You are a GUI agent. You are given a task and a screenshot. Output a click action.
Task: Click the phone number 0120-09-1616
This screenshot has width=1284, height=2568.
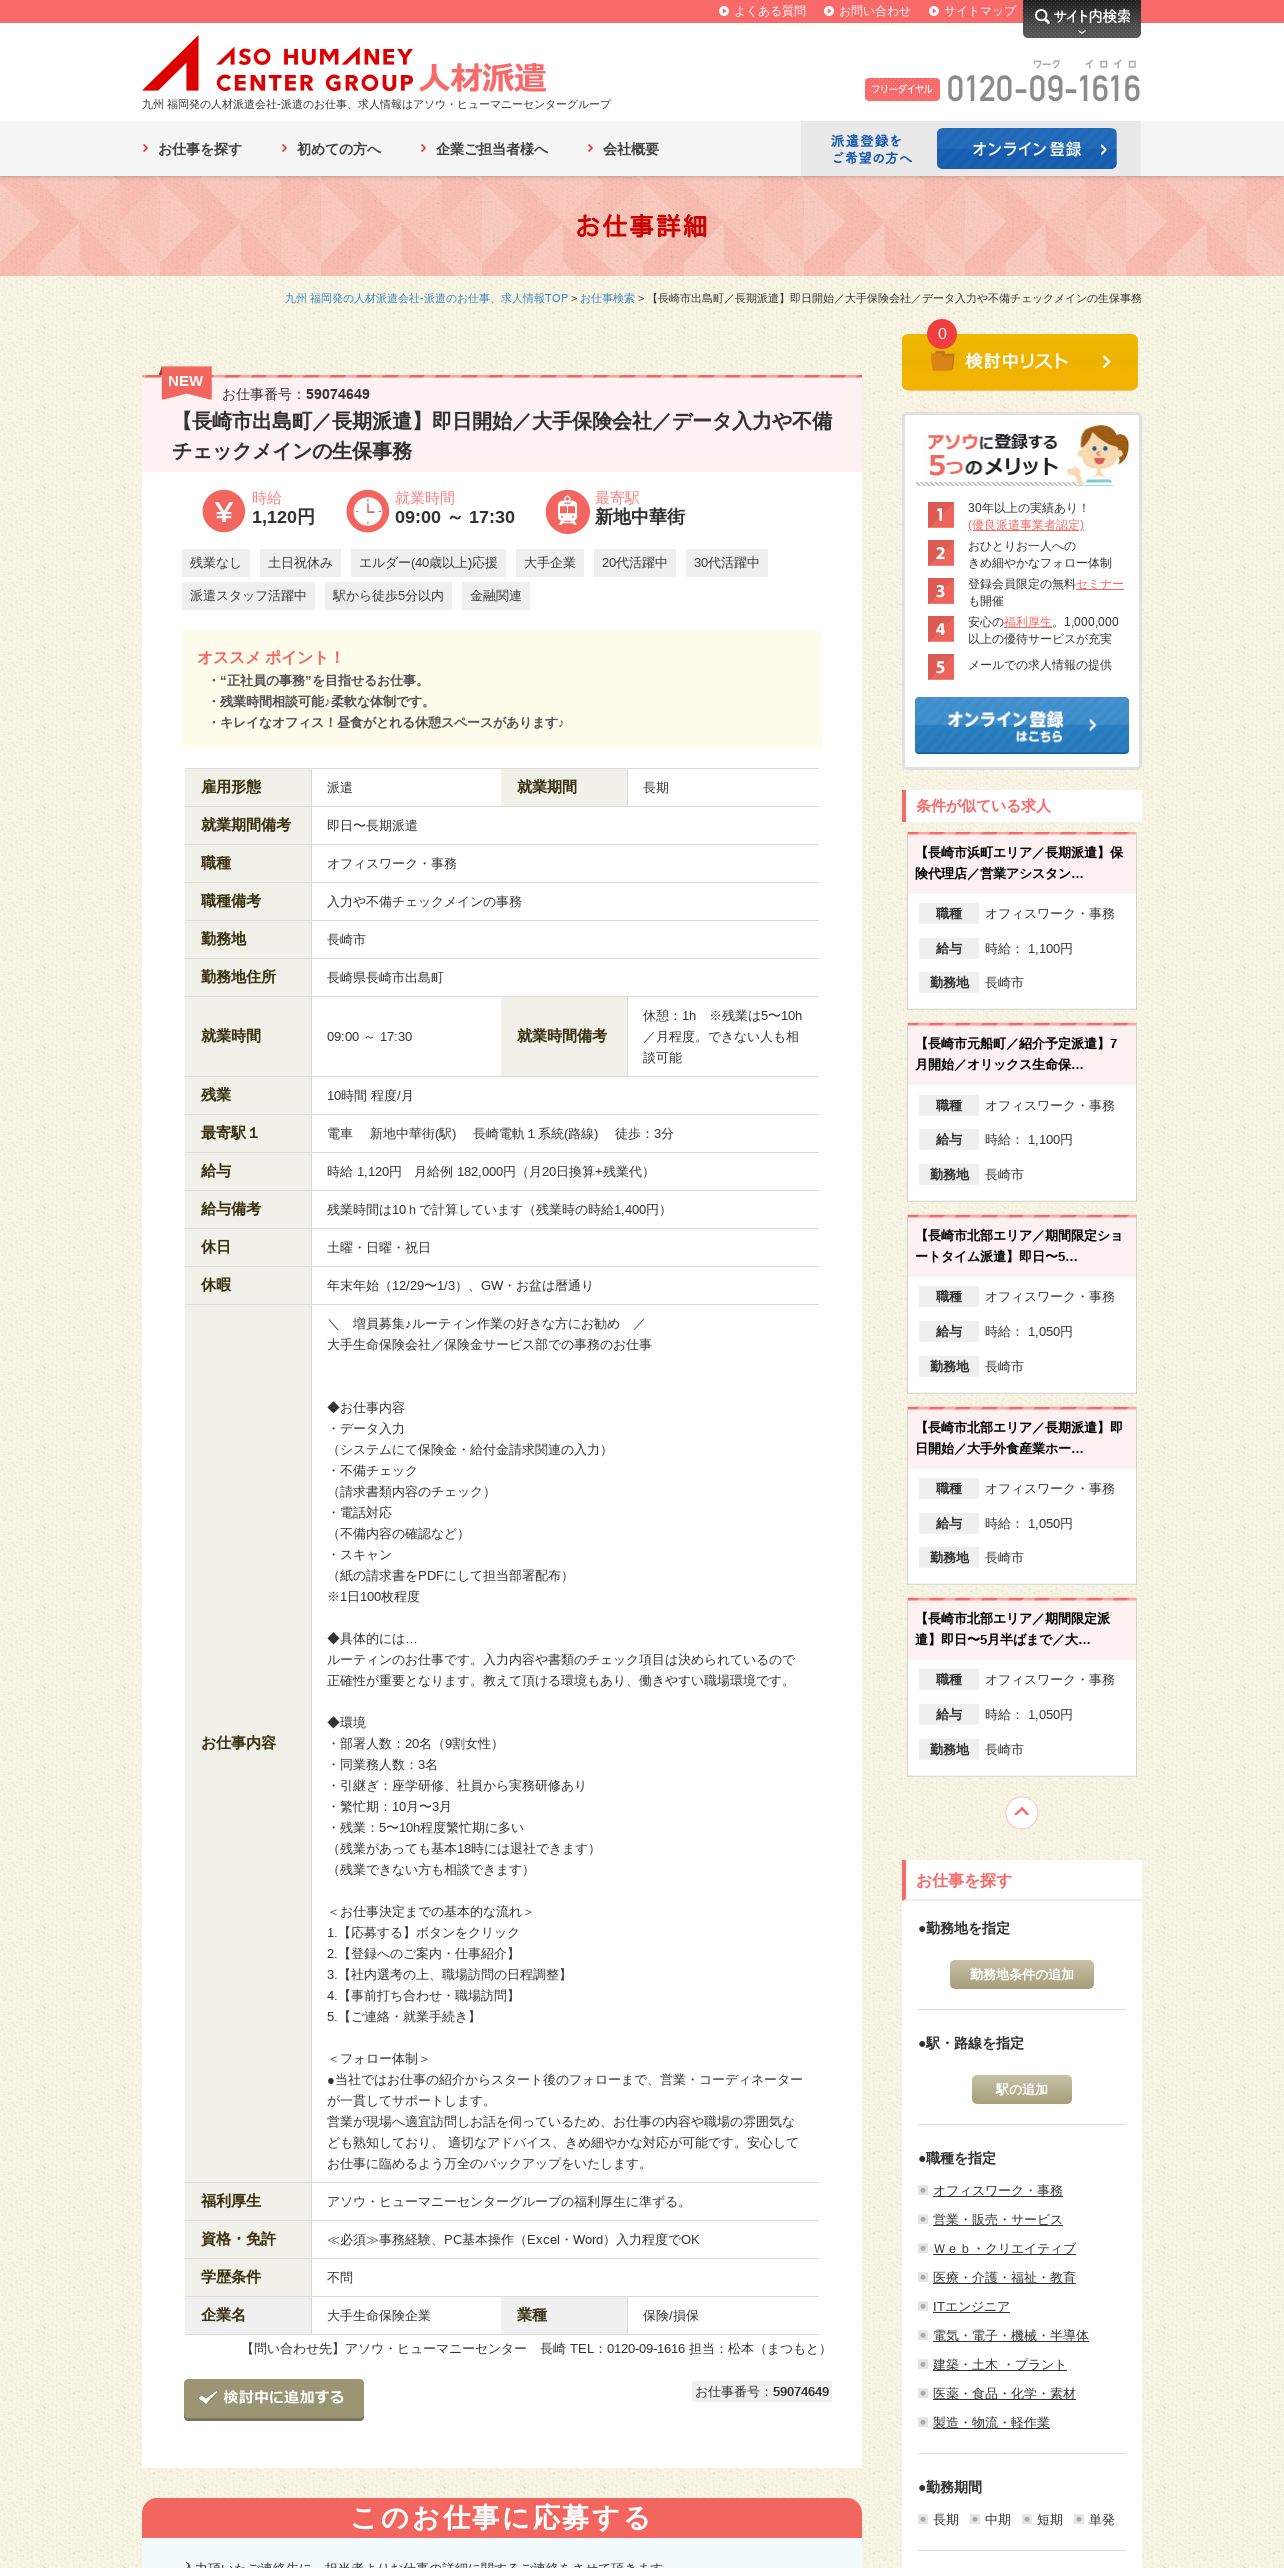click(x=1043, y=89)
